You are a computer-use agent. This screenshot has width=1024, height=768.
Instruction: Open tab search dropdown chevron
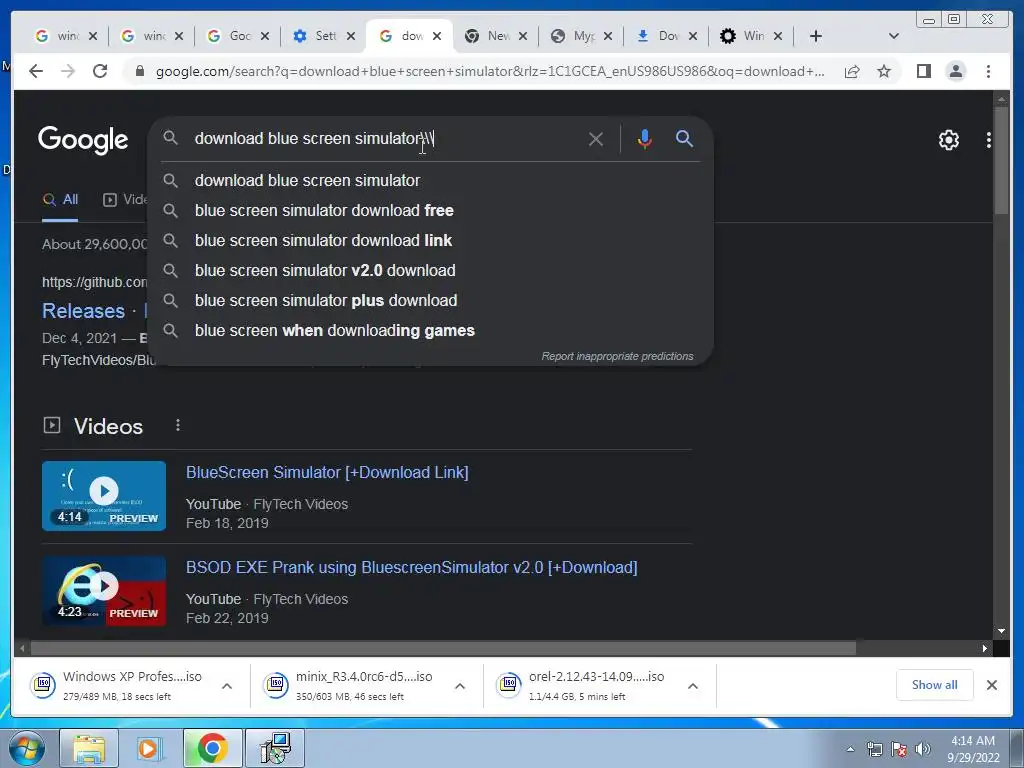pos(893,36)
